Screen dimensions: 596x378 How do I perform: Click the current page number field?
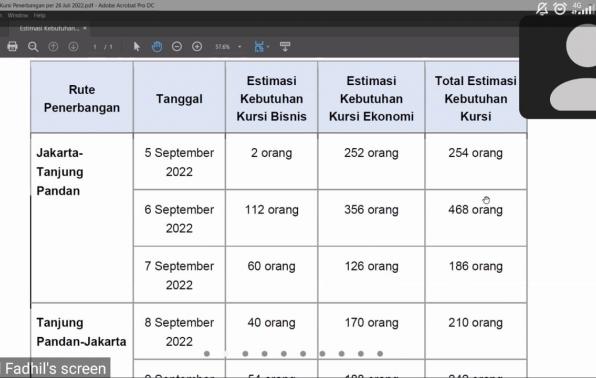coord(95,47)
